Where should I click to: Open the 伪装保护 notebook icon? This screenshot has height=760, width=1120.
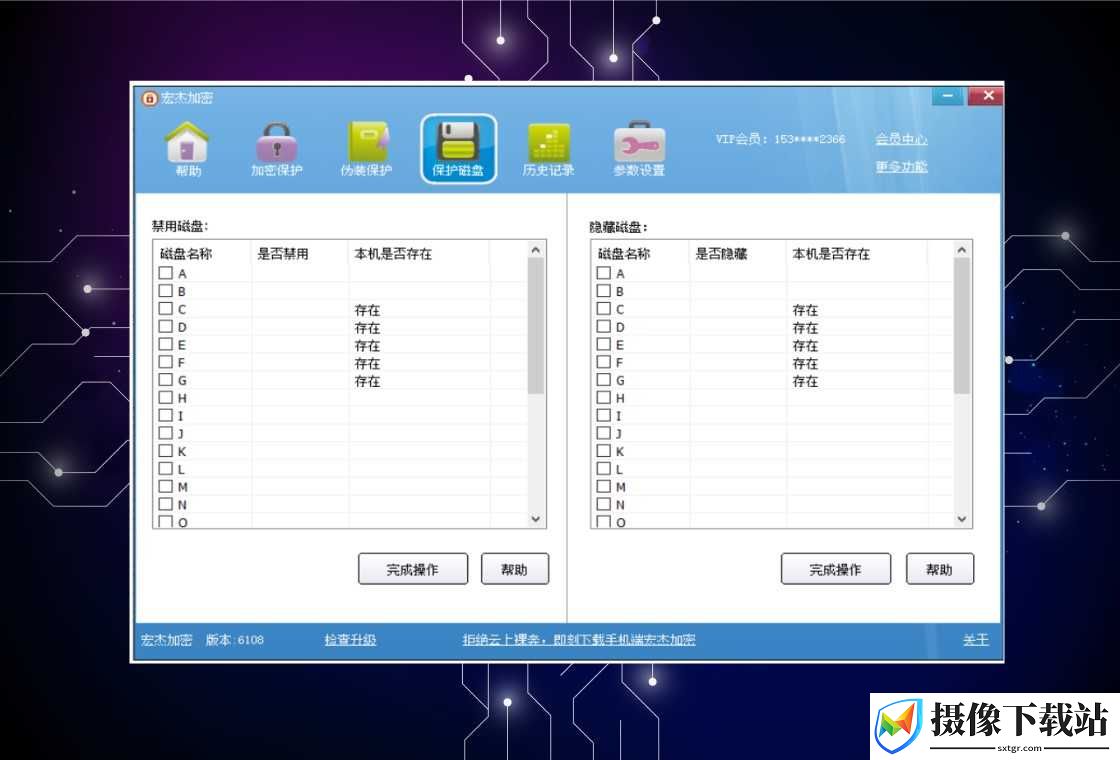pyautogui.click(x=366, y=149)
